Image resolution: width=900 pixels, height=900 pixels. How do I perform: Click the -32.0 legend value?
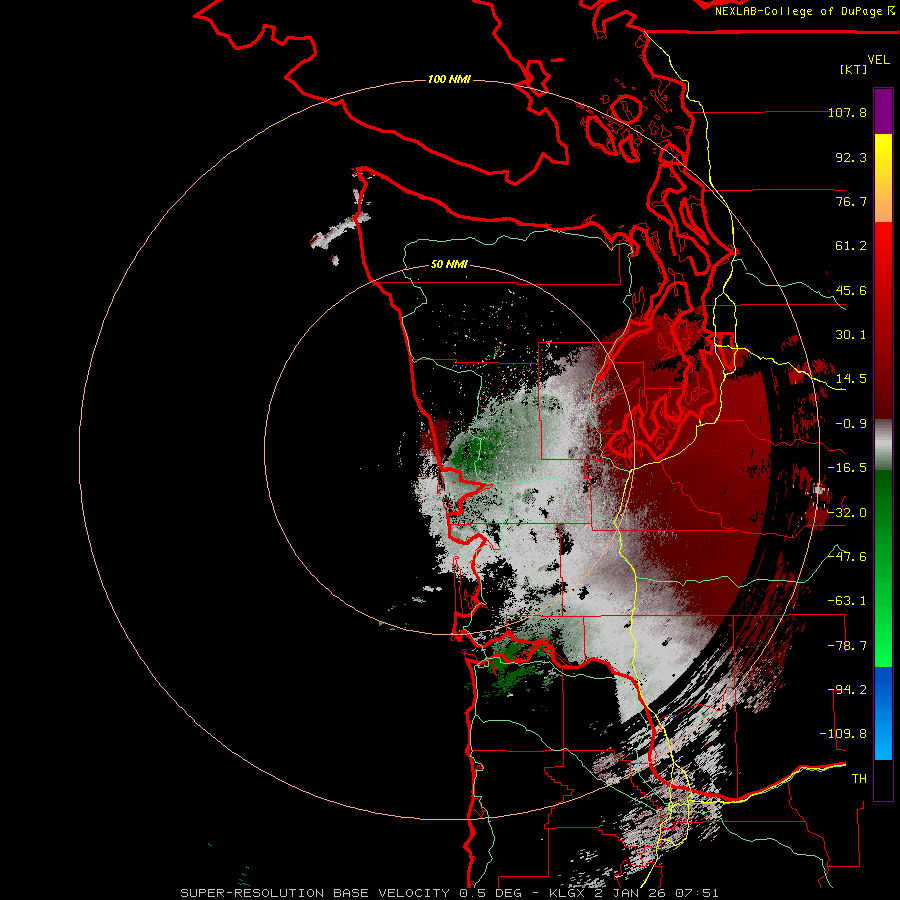tap(847, 513)
